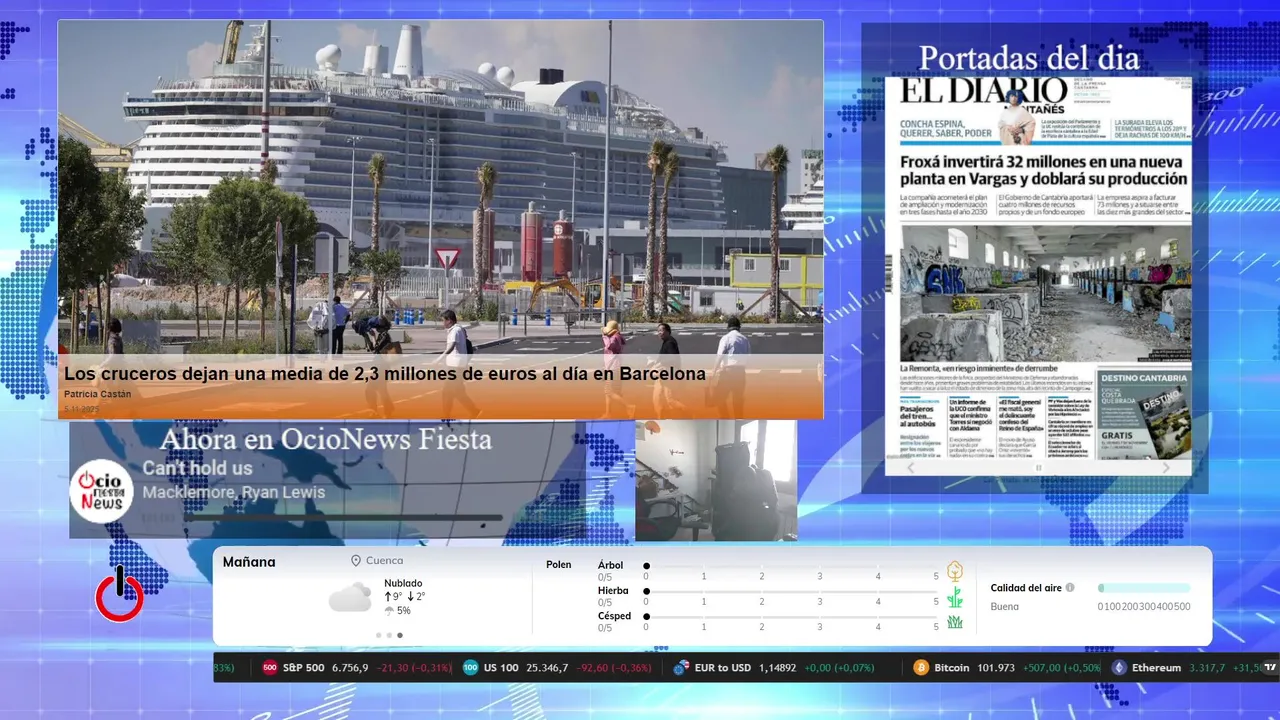
Task: Click the Árbol pollen level slider
Action: point(791,566)
